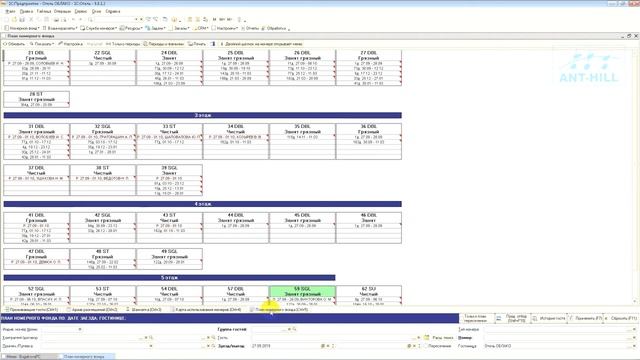This screenshot has height=360, width=640.
Task: Expand the Настройки toolbar menu
Action: click(x=225, y=28)
